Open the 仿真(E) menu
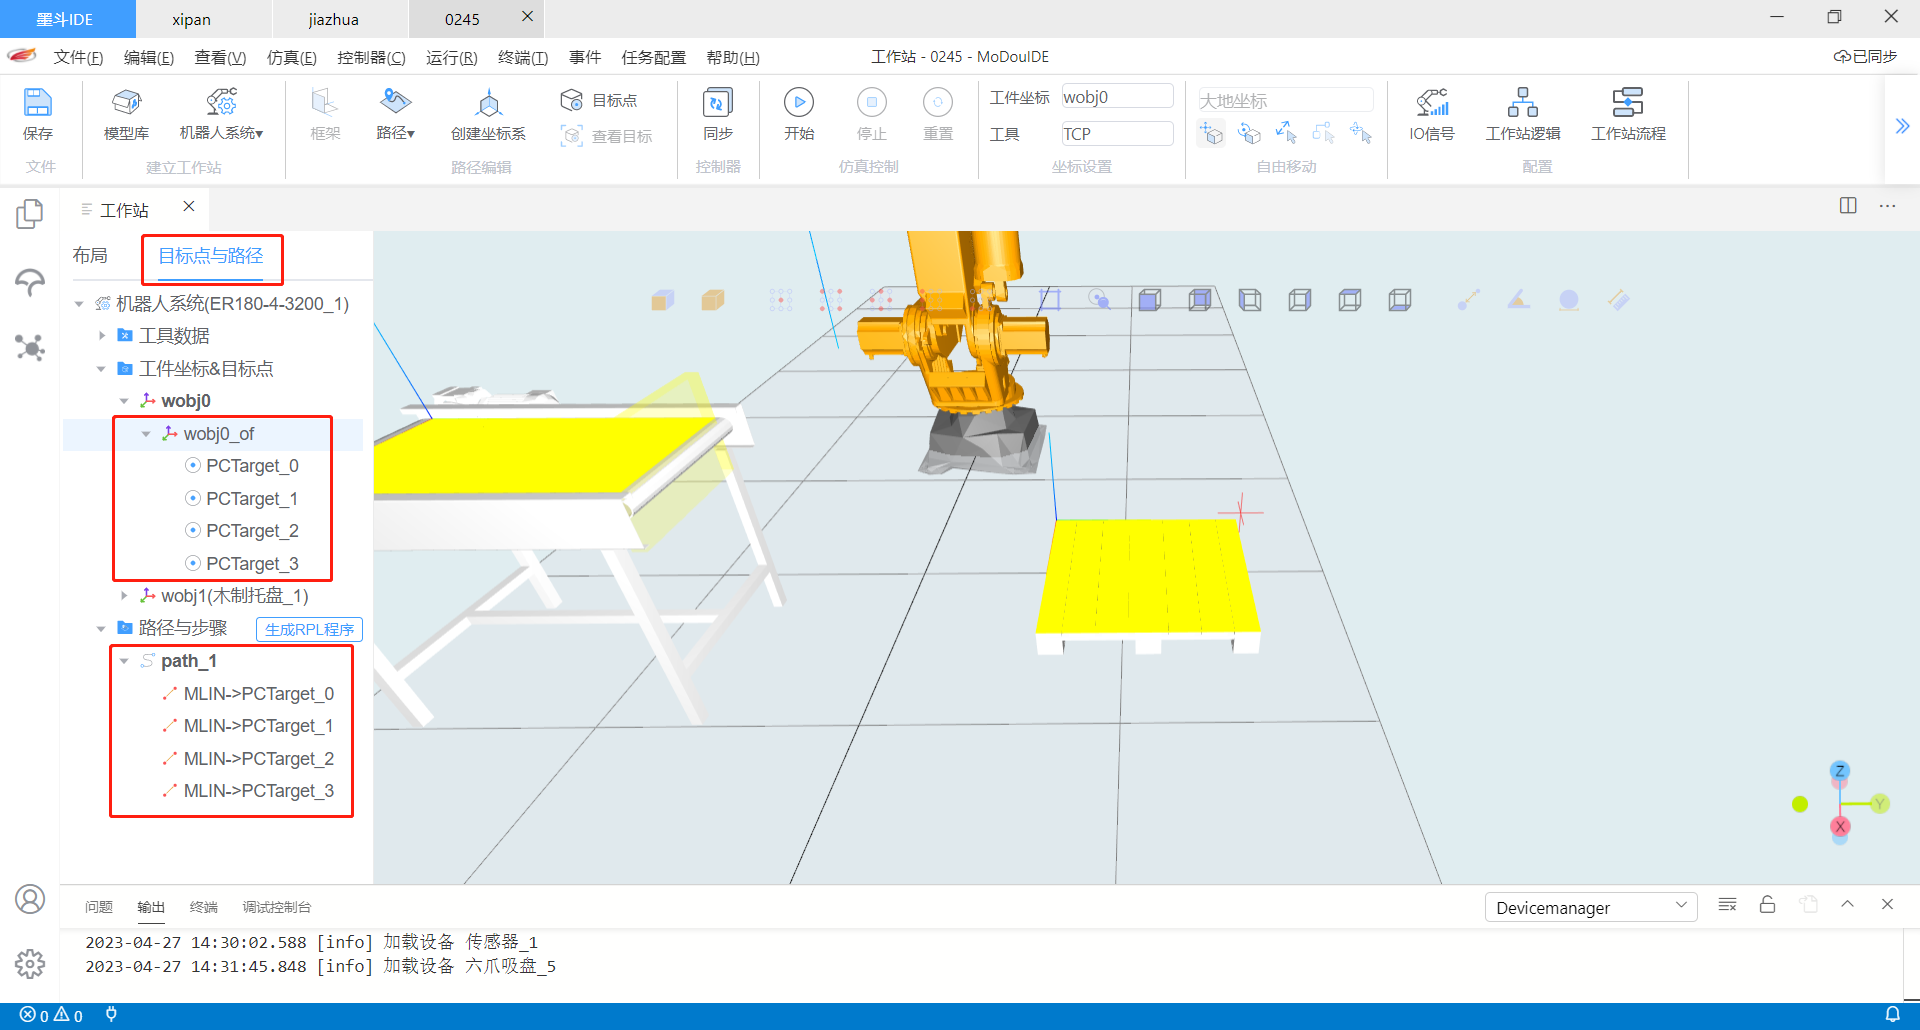1920x1030 pixels. (x=291, y=57)
